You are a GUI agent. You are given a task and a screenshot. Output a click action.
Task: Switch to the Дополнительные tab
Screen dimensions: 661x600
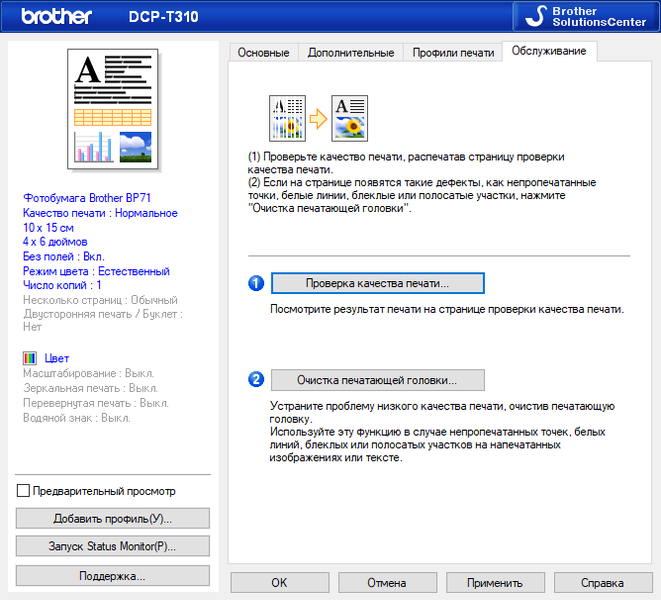(351, 52)
